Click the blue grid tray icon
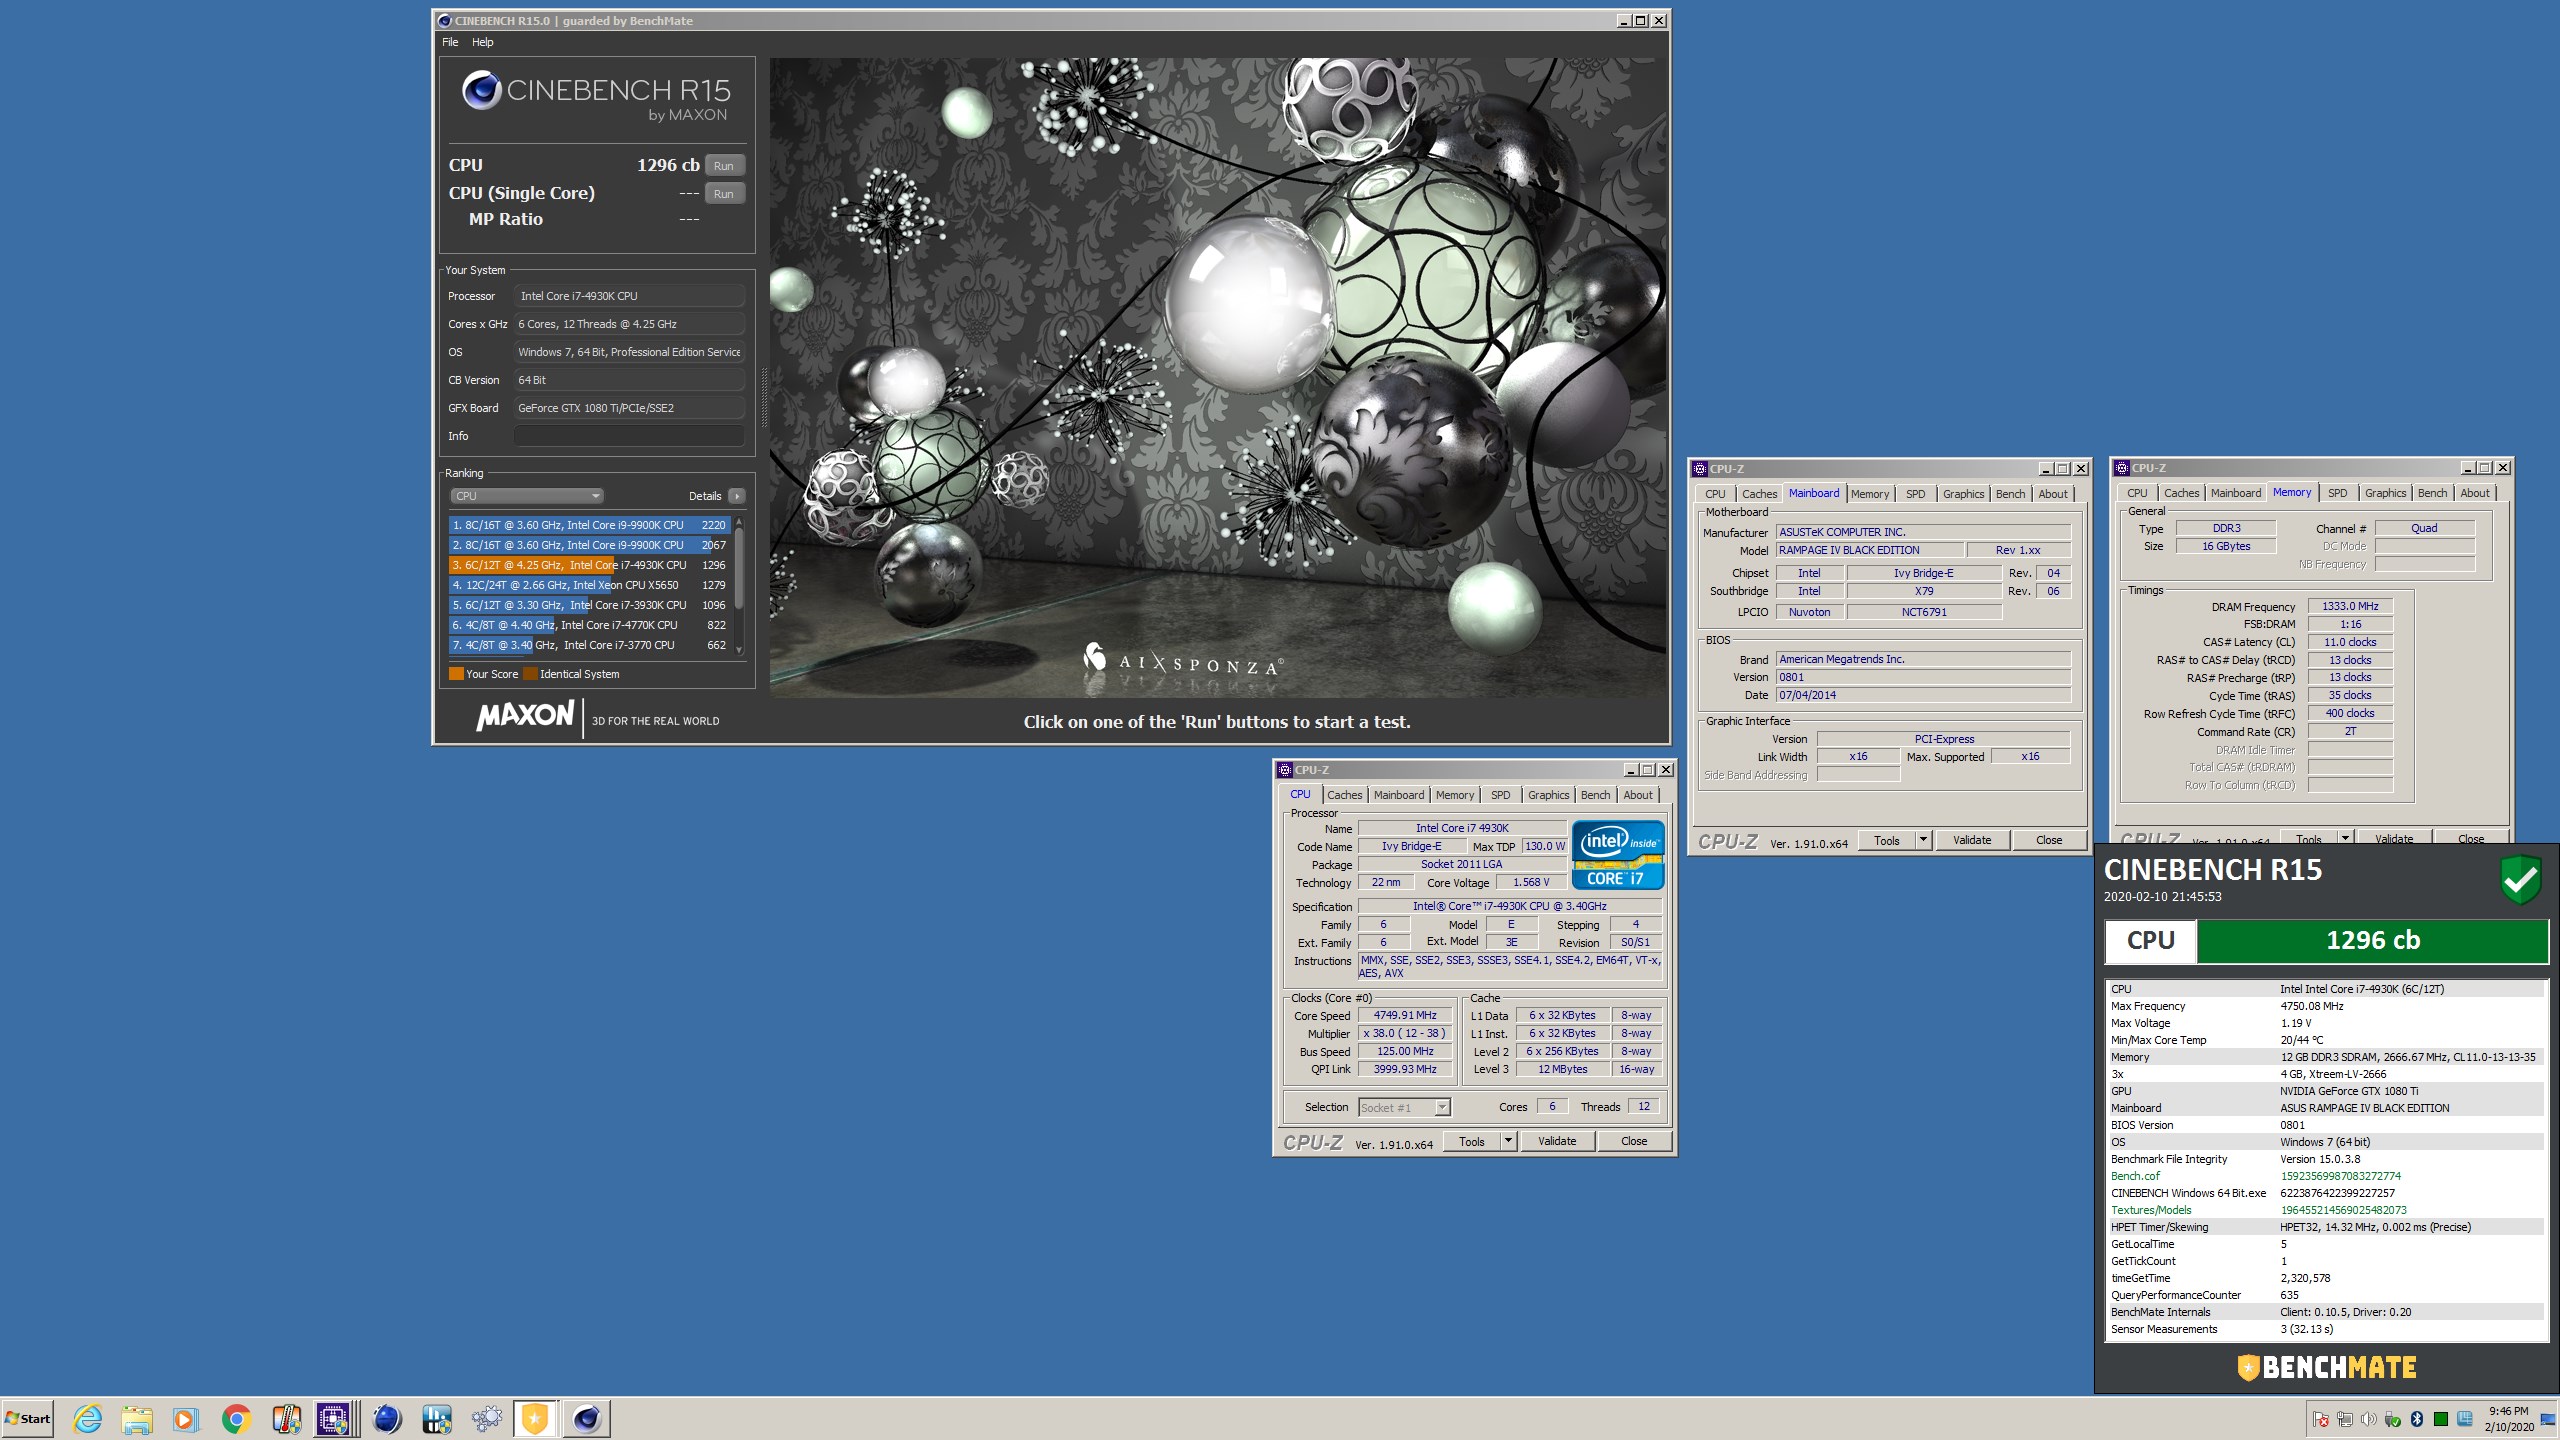The height and width of the screenshot is (1440, 2560). (2465, 1419)
